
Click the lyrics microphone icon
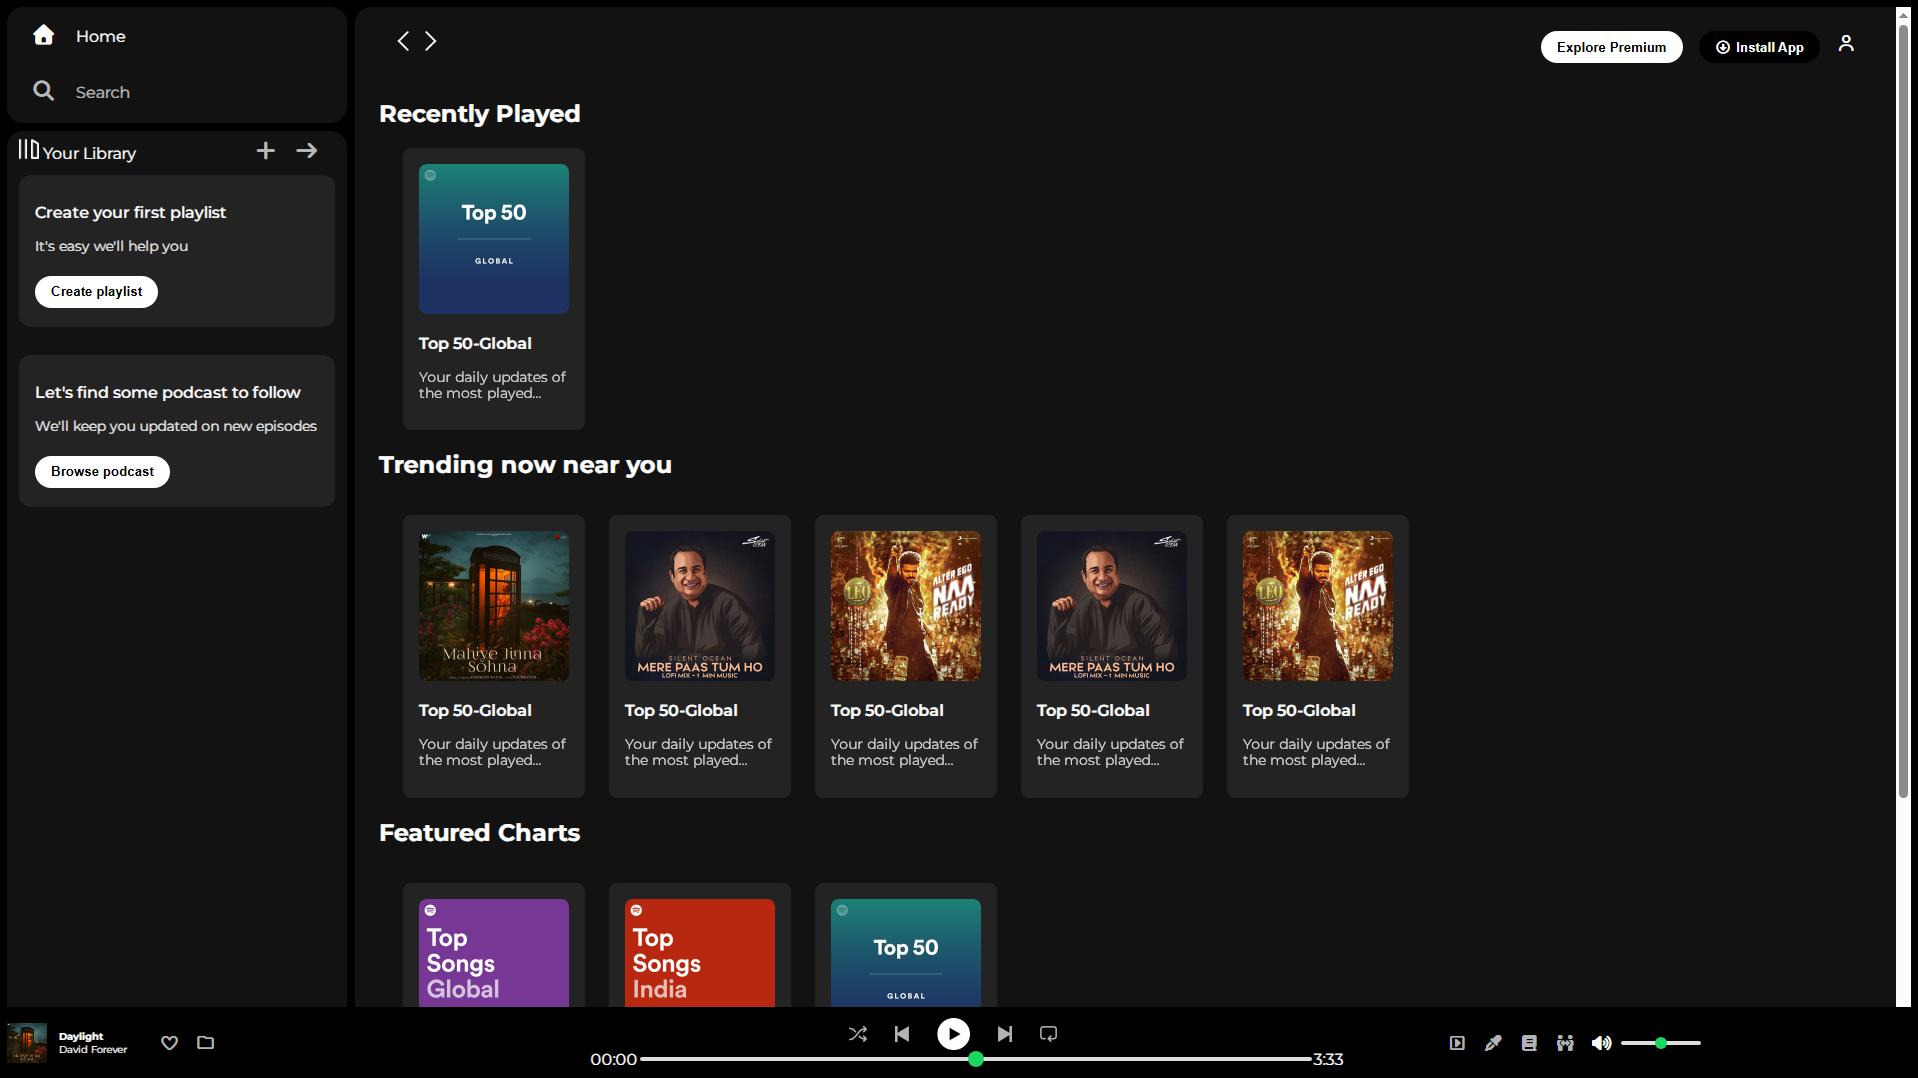tap(1493, 1043)
